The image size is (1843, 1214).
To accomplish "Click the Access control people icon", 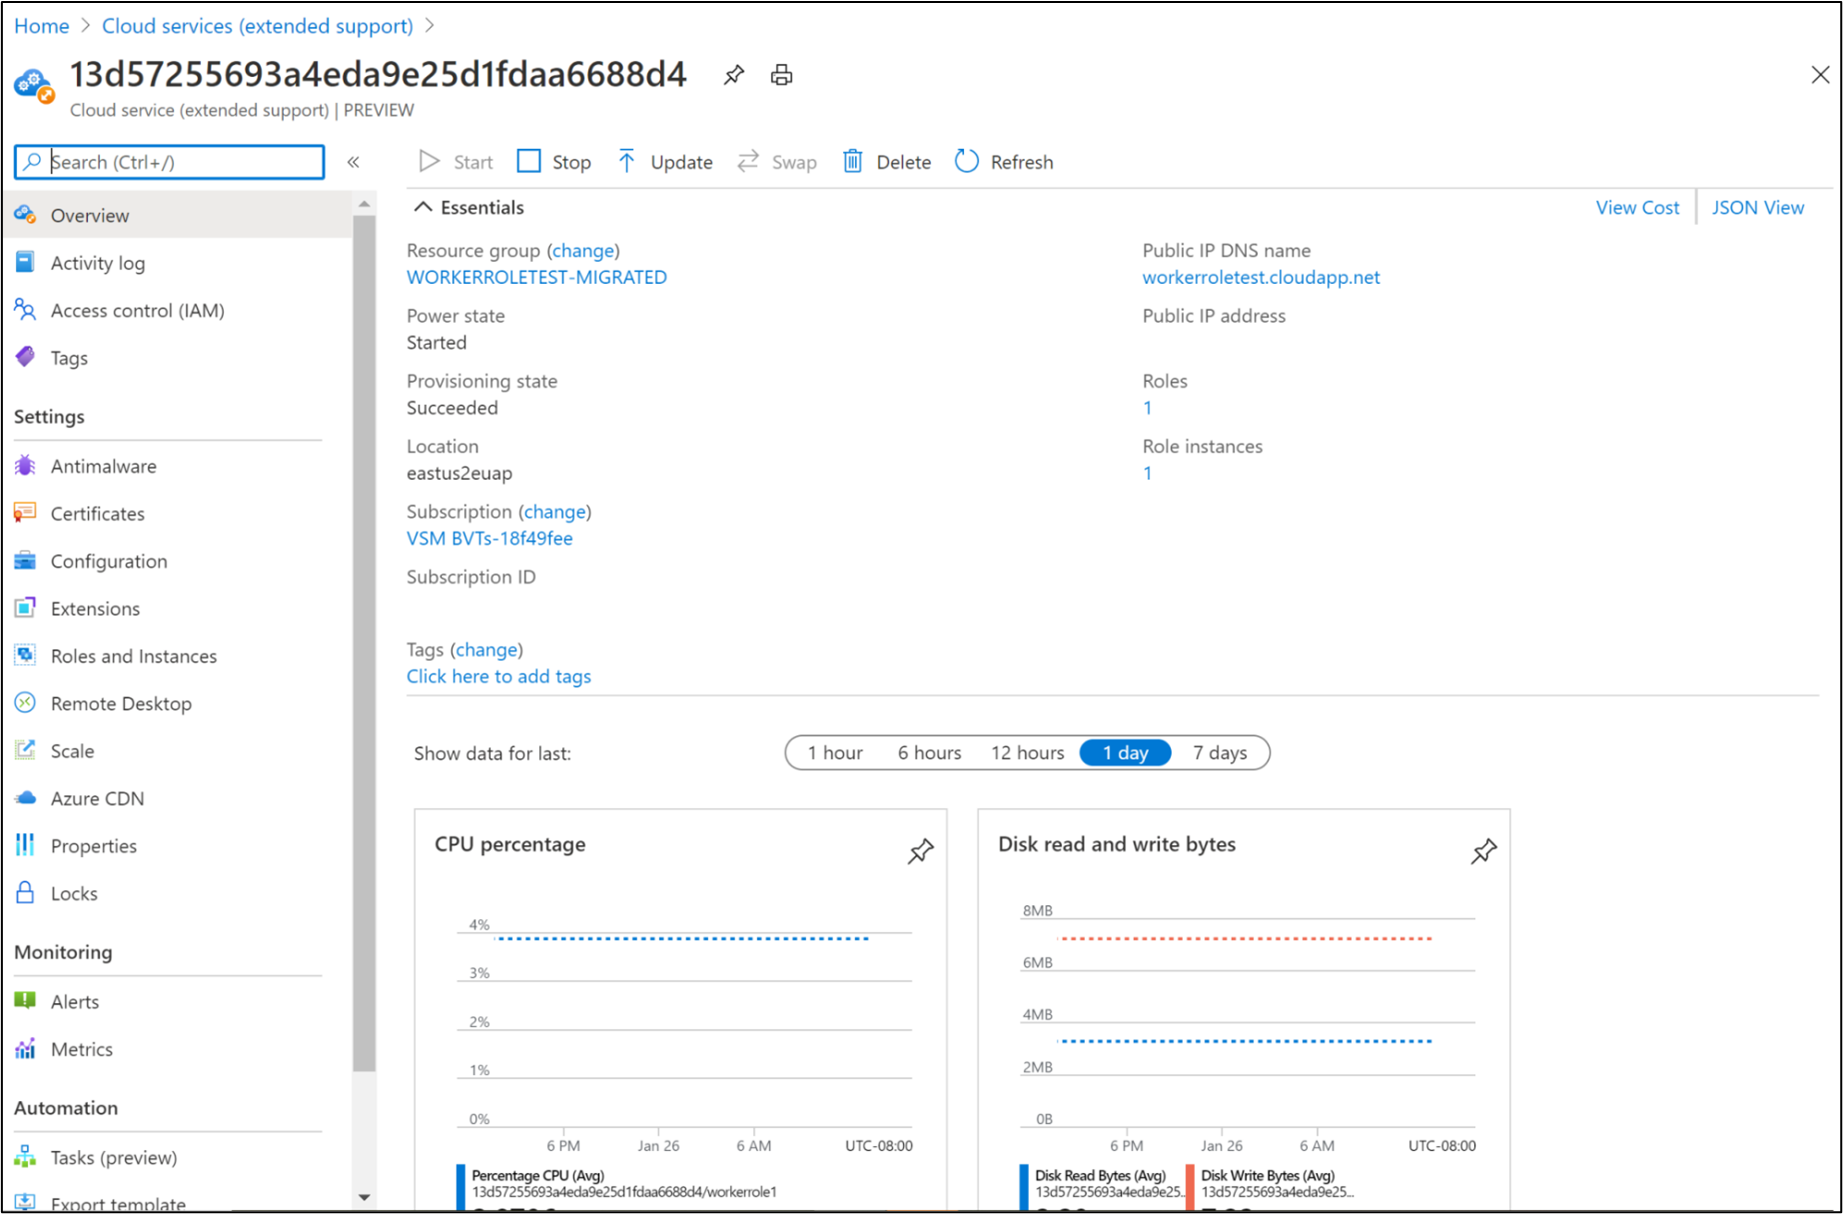I will coord(26,310).
